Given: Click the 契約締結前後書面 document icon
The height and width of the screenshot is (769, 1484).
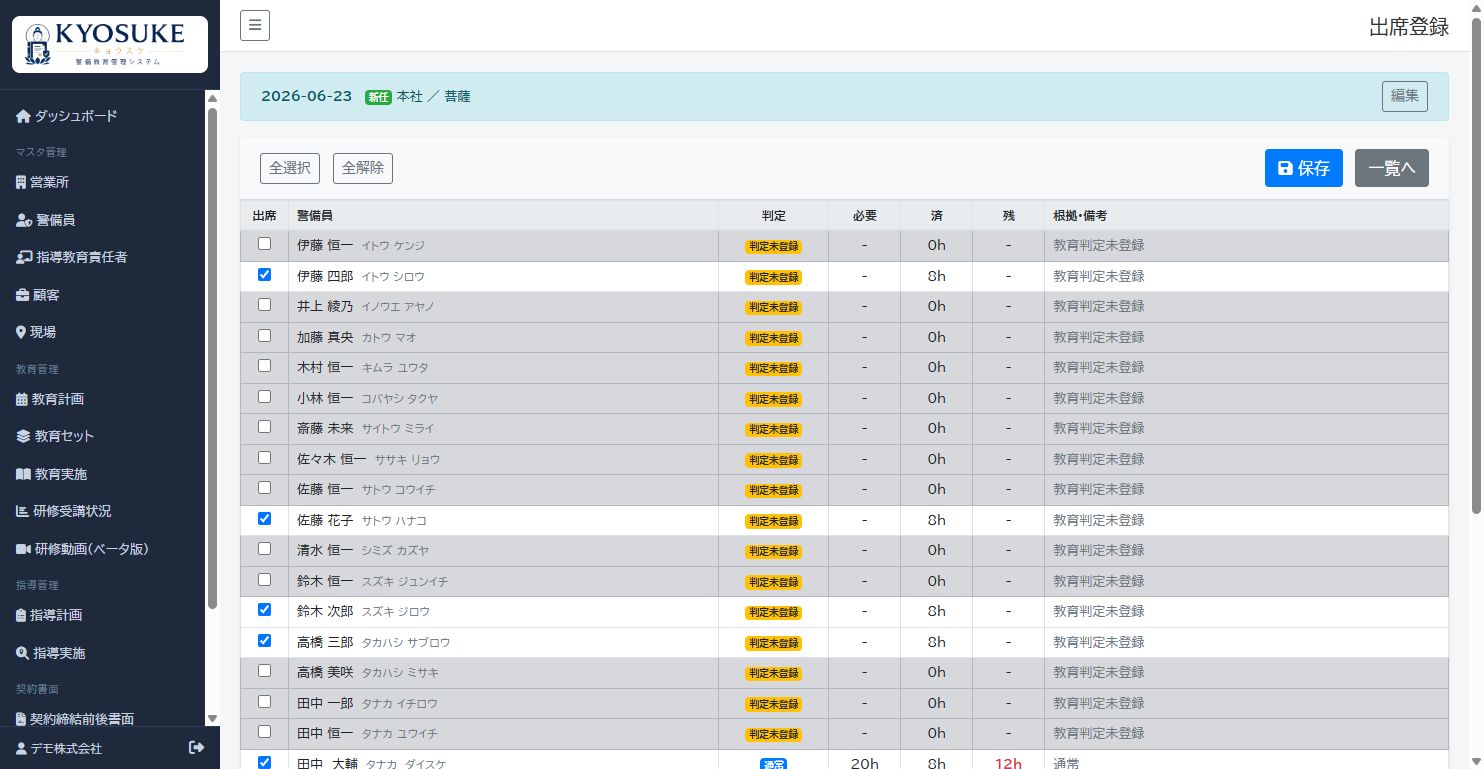Looking at the screenshot, I should point(21,719).
